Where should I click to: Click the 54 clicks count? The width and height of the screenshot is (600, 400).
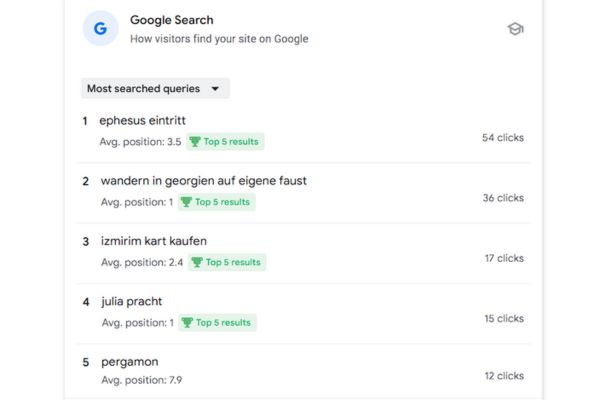[x=503, y=138]
